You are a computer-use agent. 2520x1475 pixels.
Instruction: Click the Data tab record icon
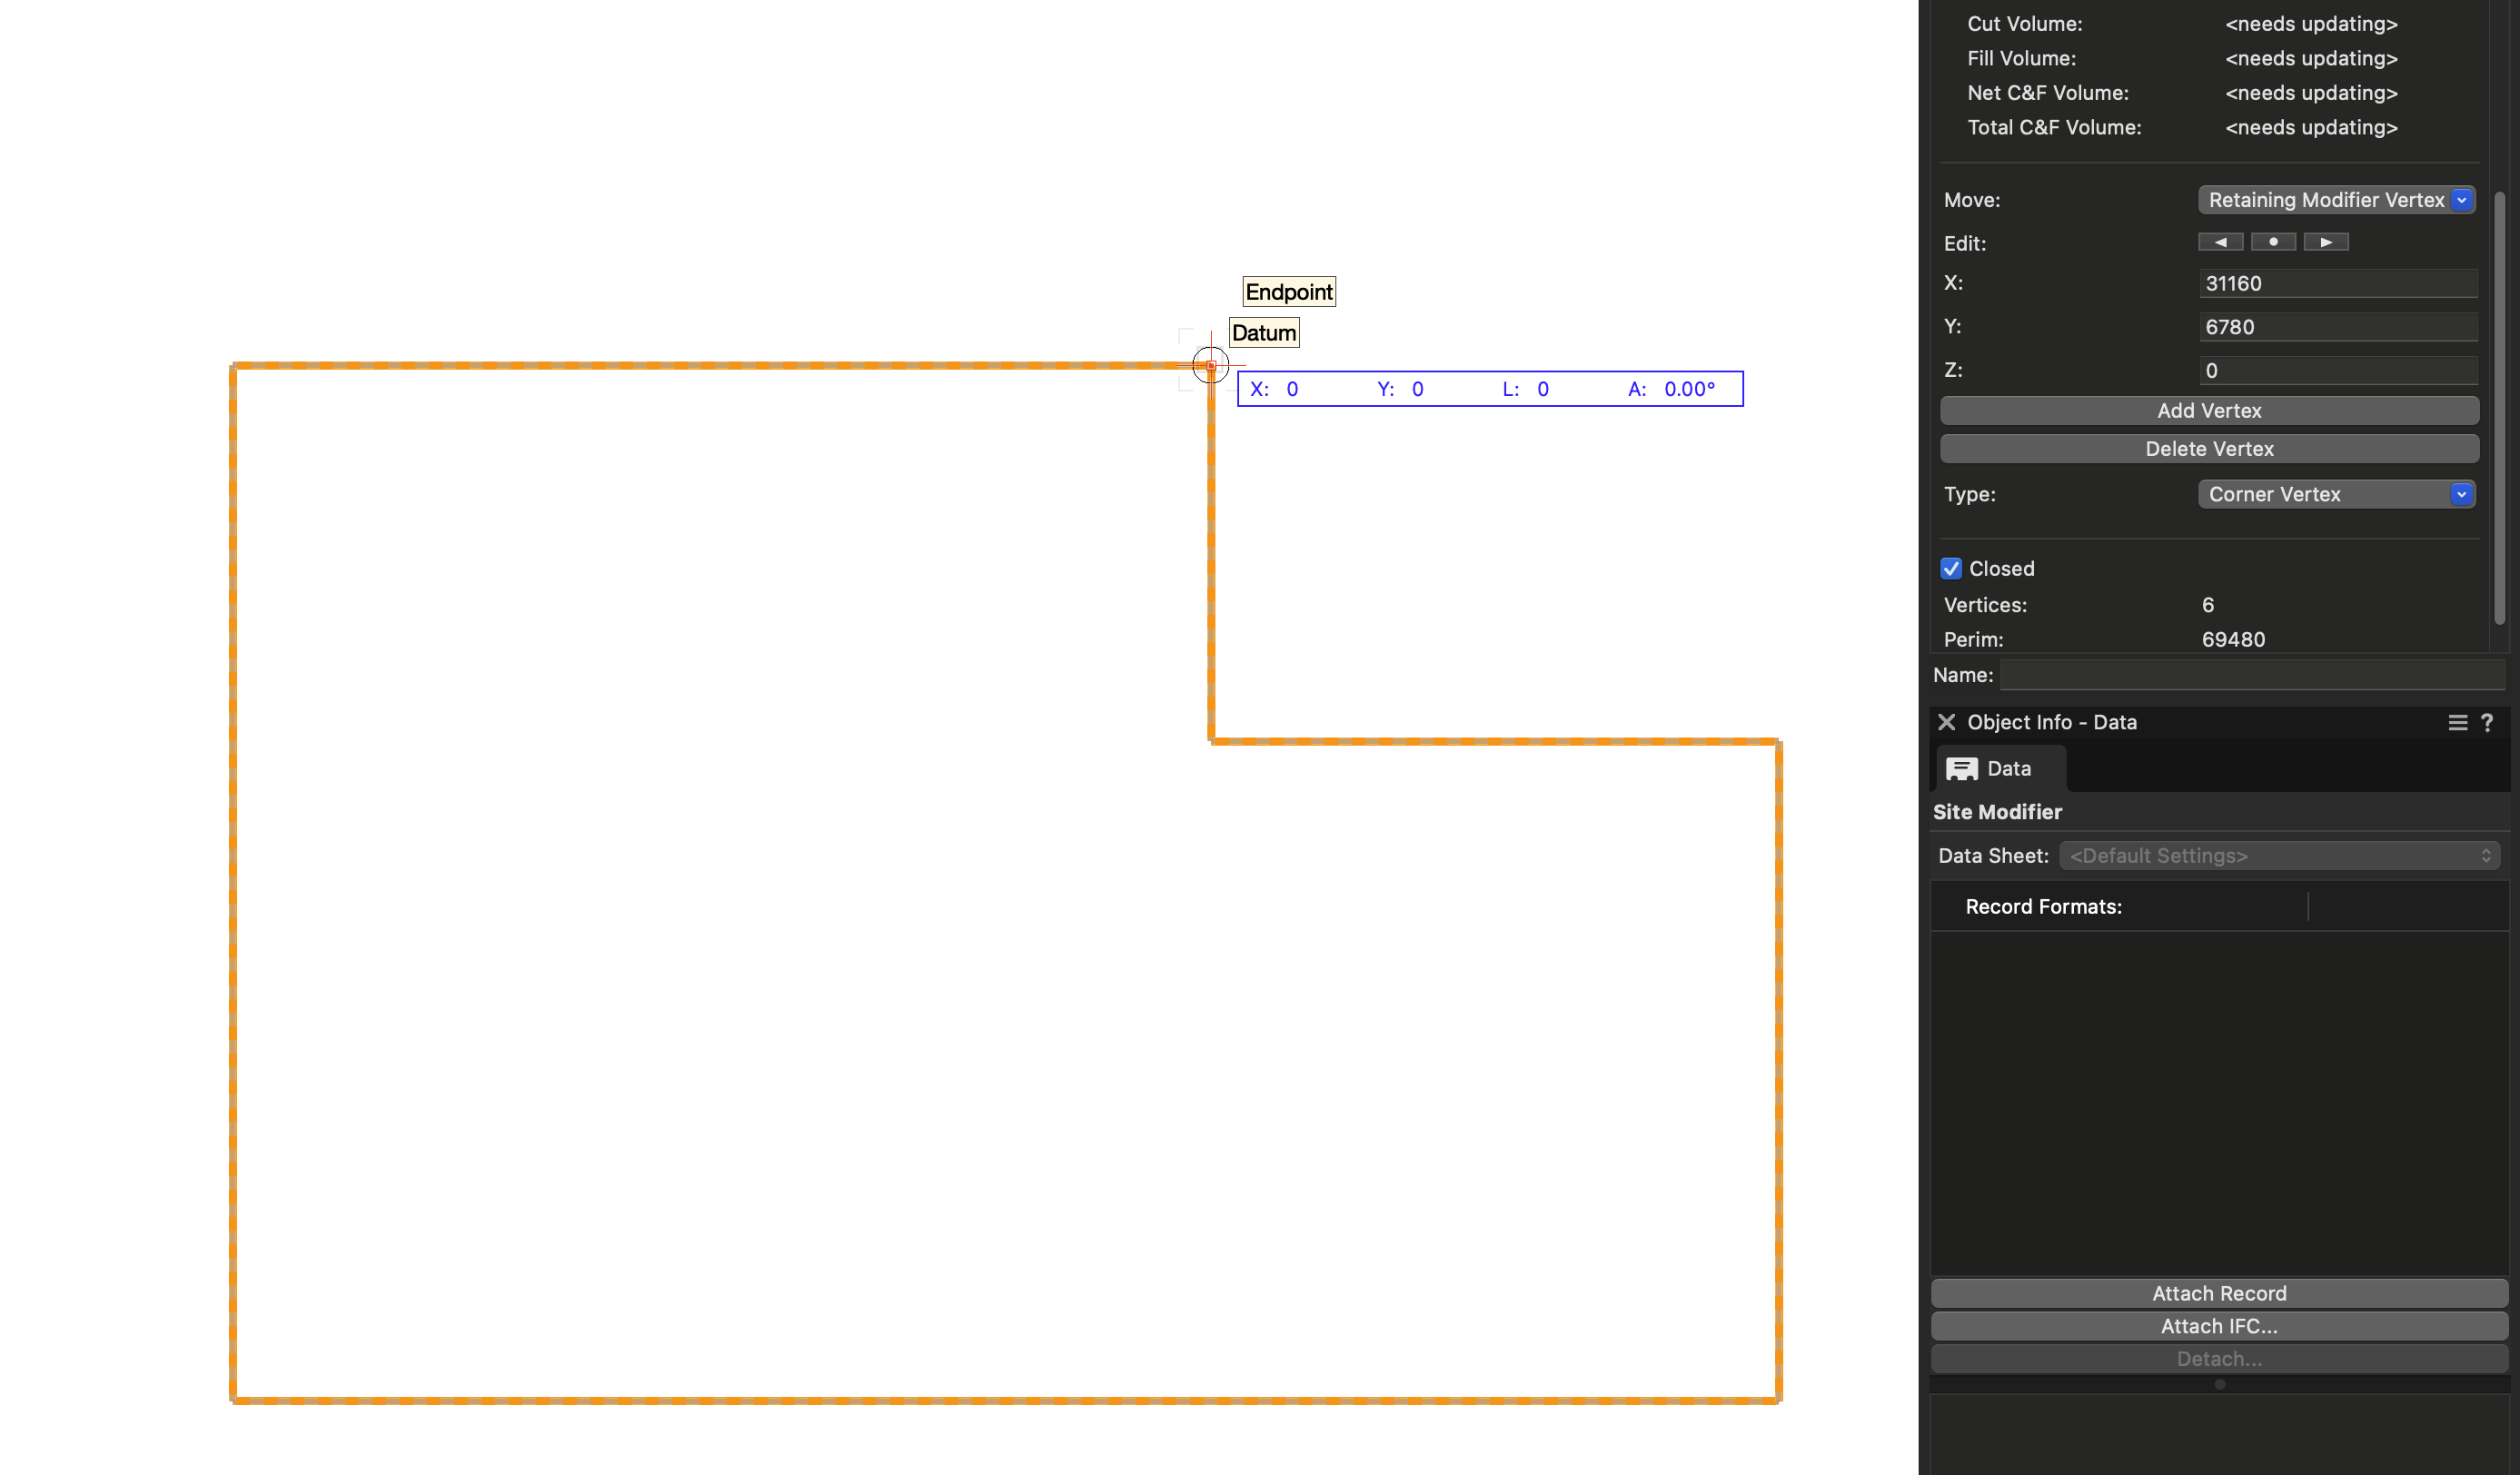(x=1961, y=768)
